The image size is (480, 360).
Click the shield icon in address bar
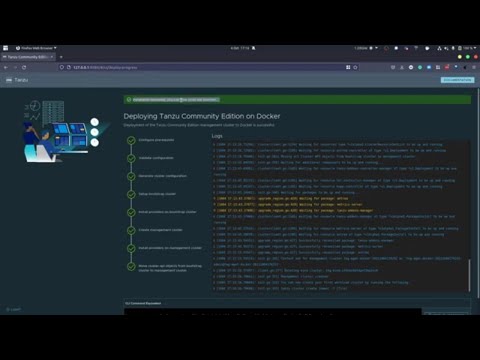click(x=62, y=67)
